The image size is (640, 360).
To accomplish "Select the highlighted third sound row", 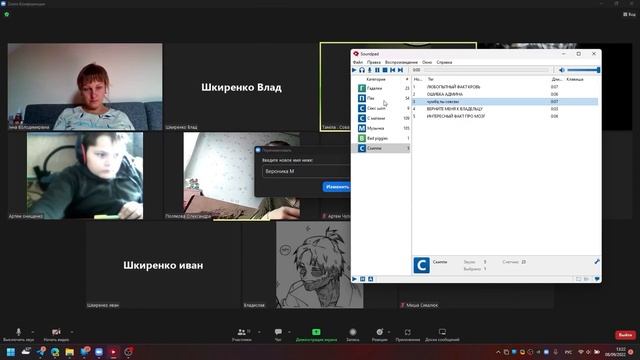I will coord(505,102).
